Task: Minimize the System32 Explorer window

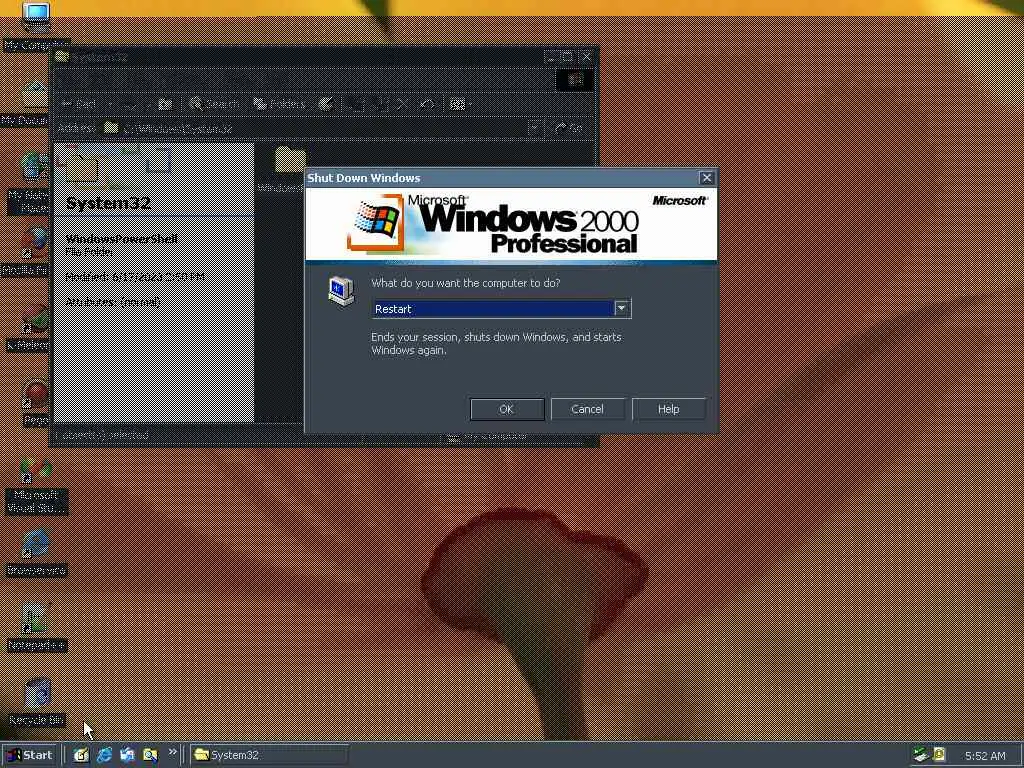Action: click(552, 57)
